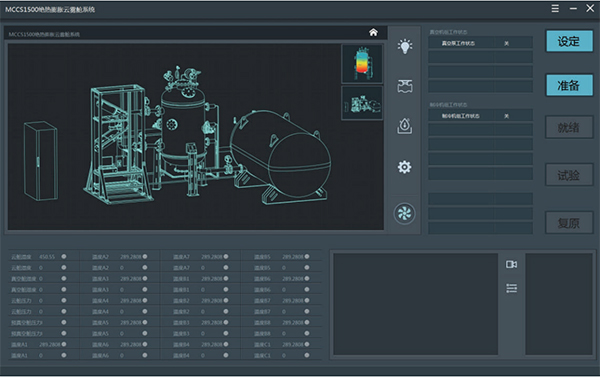Click the 289.2808 value of 温度A4
Image resolution: width=600 pixels, height=377 pixels.
click(x=131, y=300)
